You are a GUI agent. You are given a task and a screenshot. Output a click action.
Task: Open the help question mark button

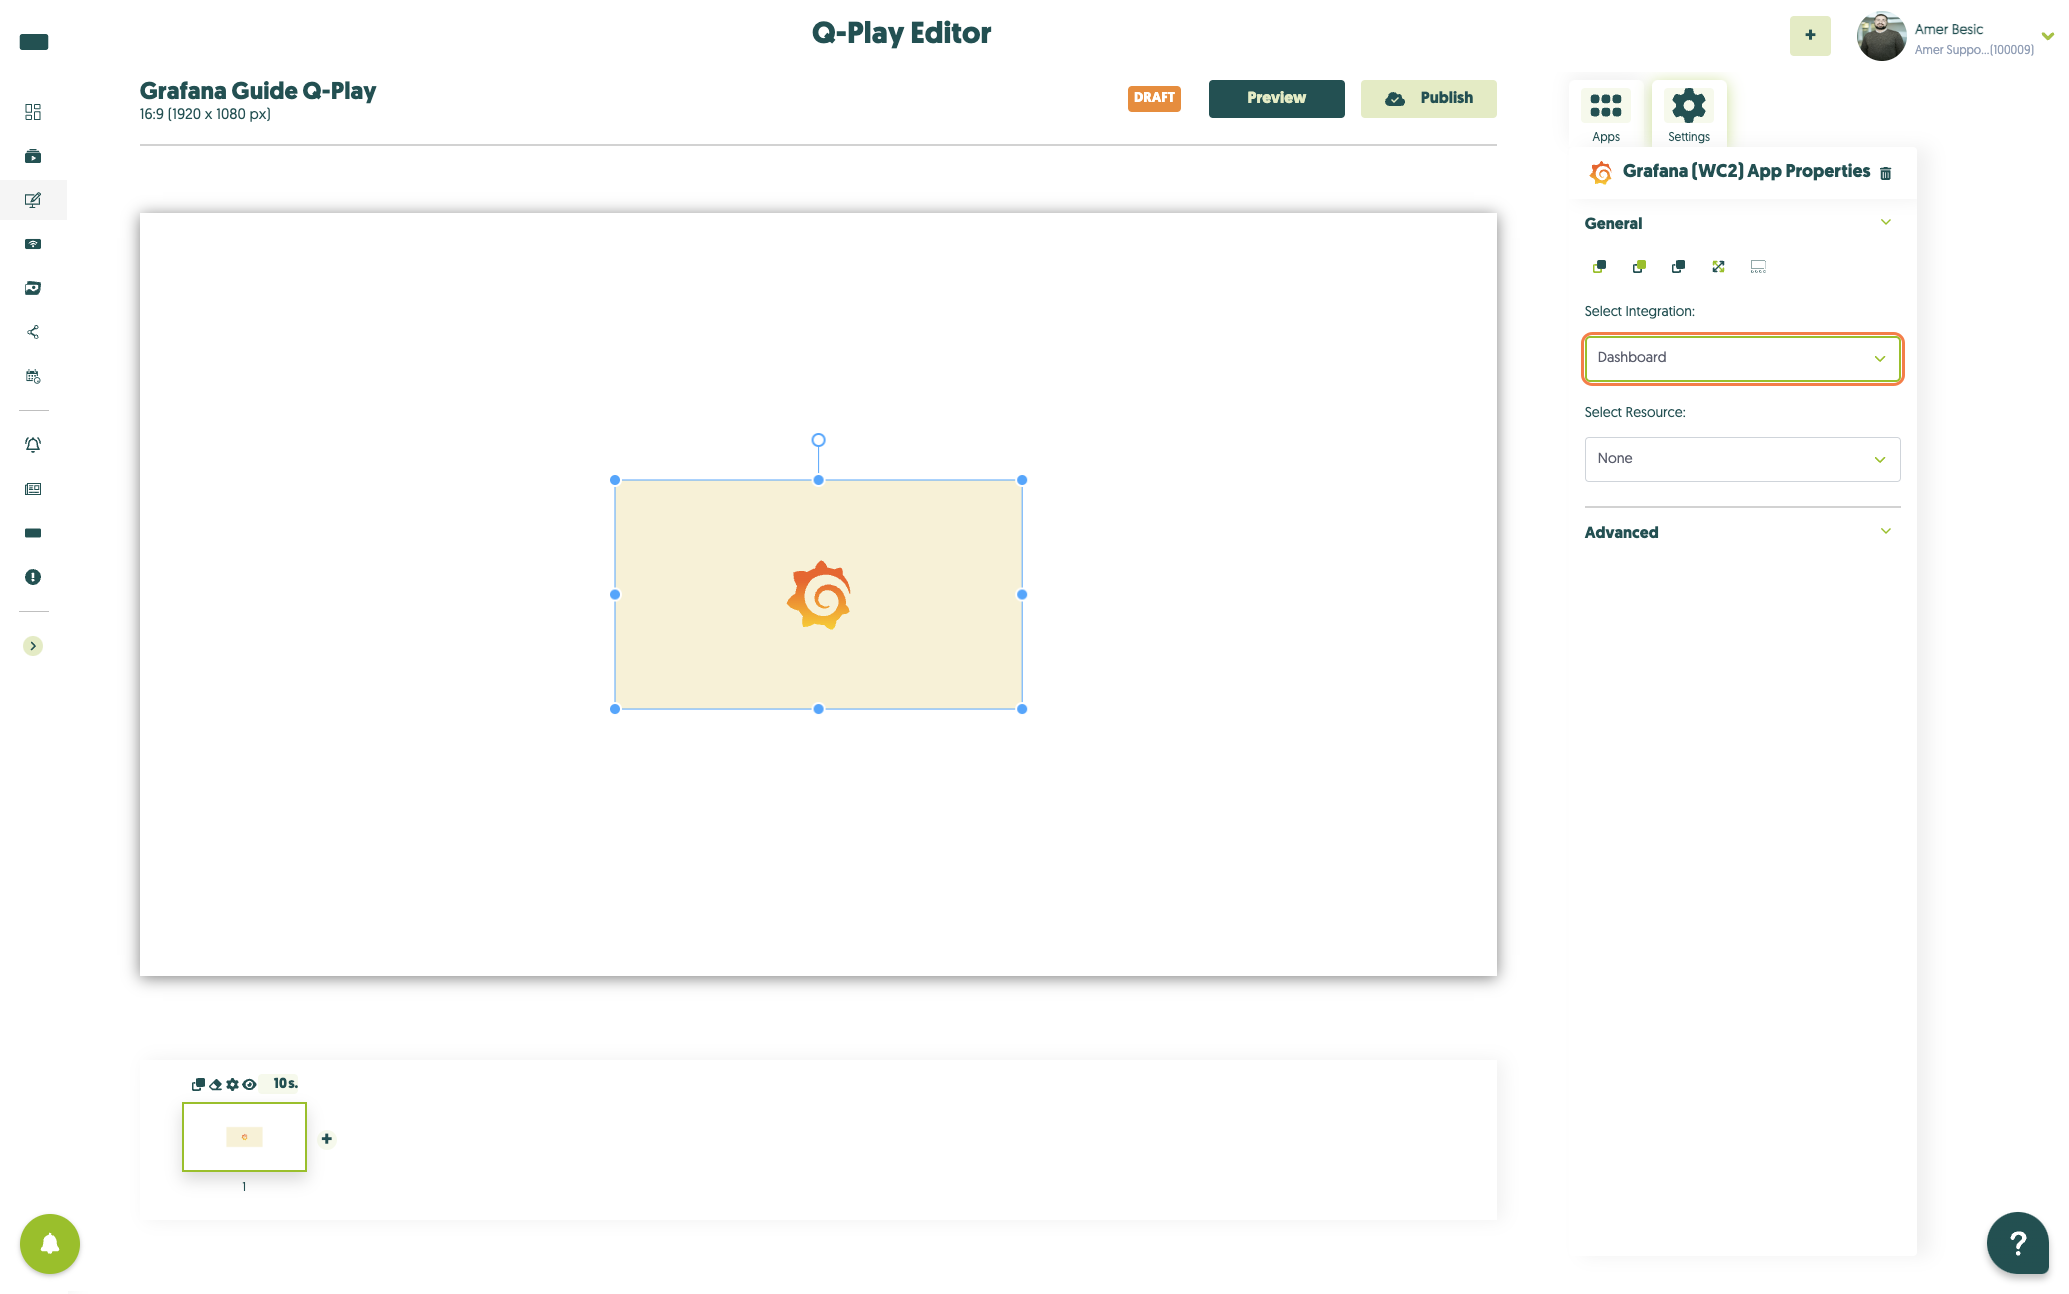pyautogui.click(x=2018, y=1243)
